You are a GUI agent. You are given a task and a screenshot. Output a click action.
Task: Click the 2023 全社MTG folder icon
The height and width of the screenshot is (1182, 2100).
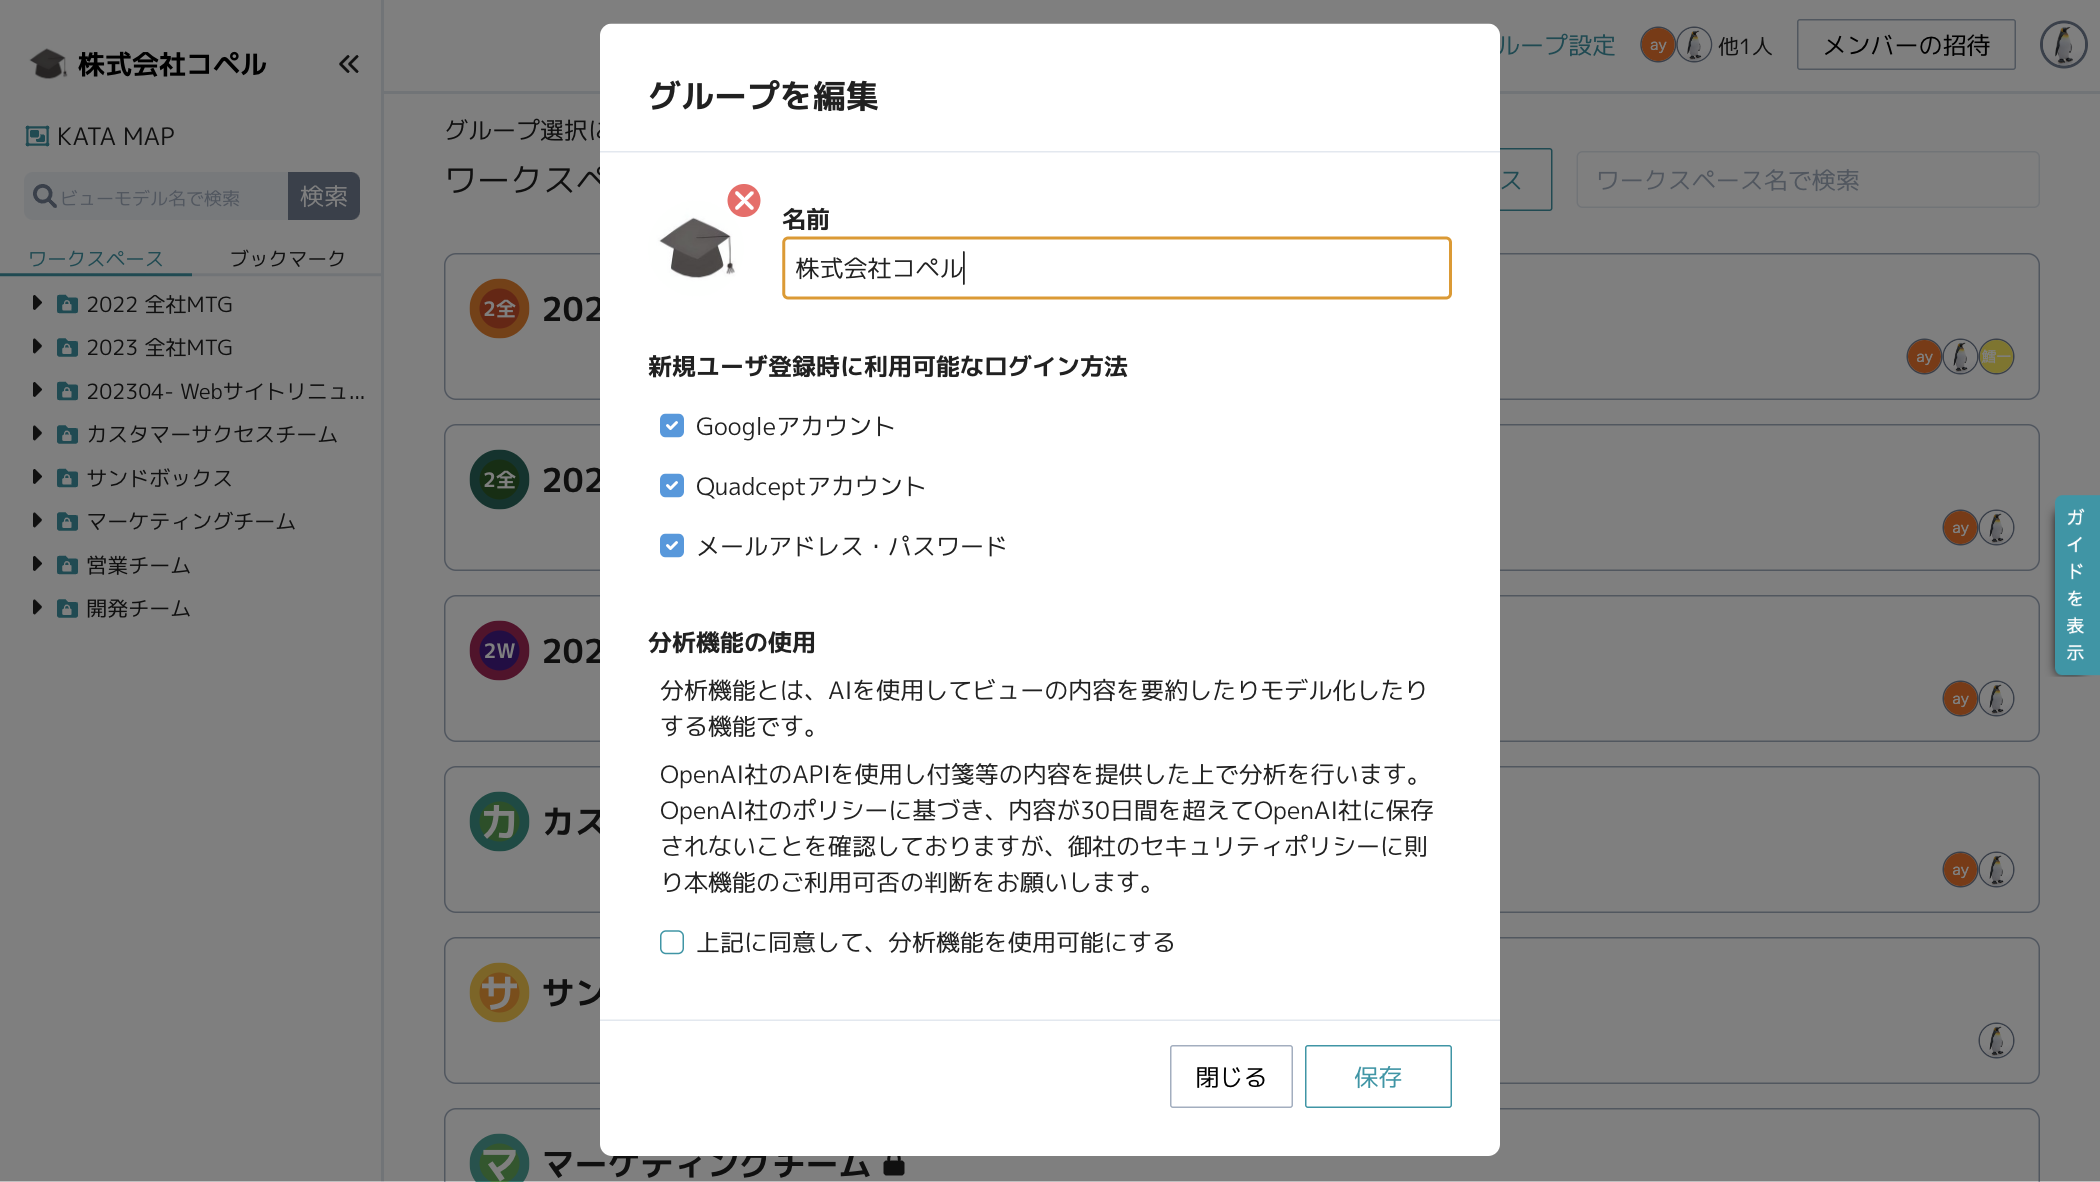(67, 347)
